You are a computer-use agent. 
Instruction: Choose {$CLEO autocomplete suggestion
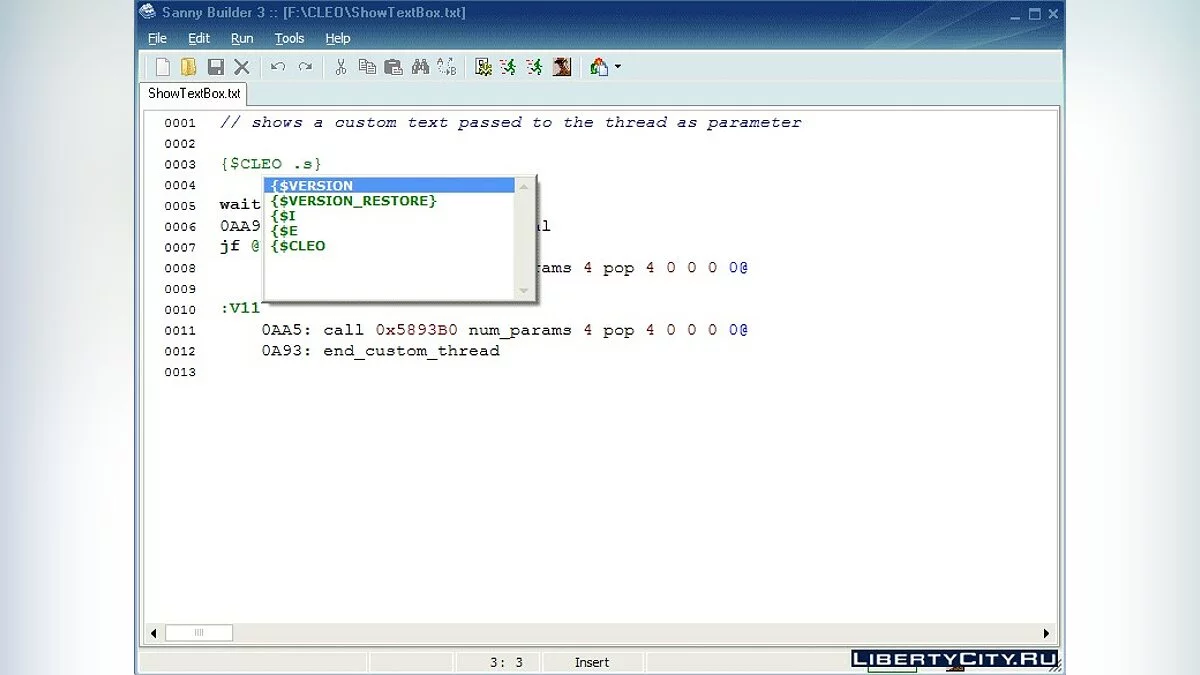(298, 246)
